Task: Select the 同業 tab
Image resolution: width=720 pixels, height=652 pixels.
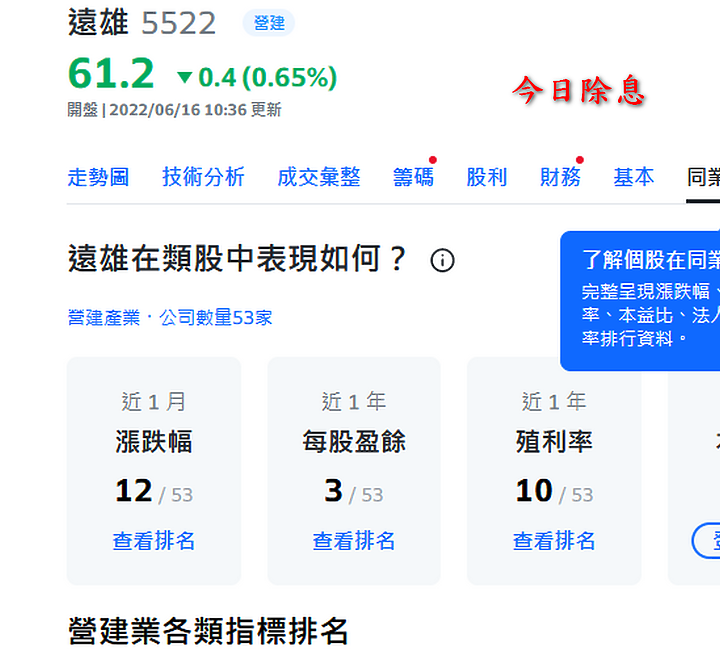Action: coord(703,177)
